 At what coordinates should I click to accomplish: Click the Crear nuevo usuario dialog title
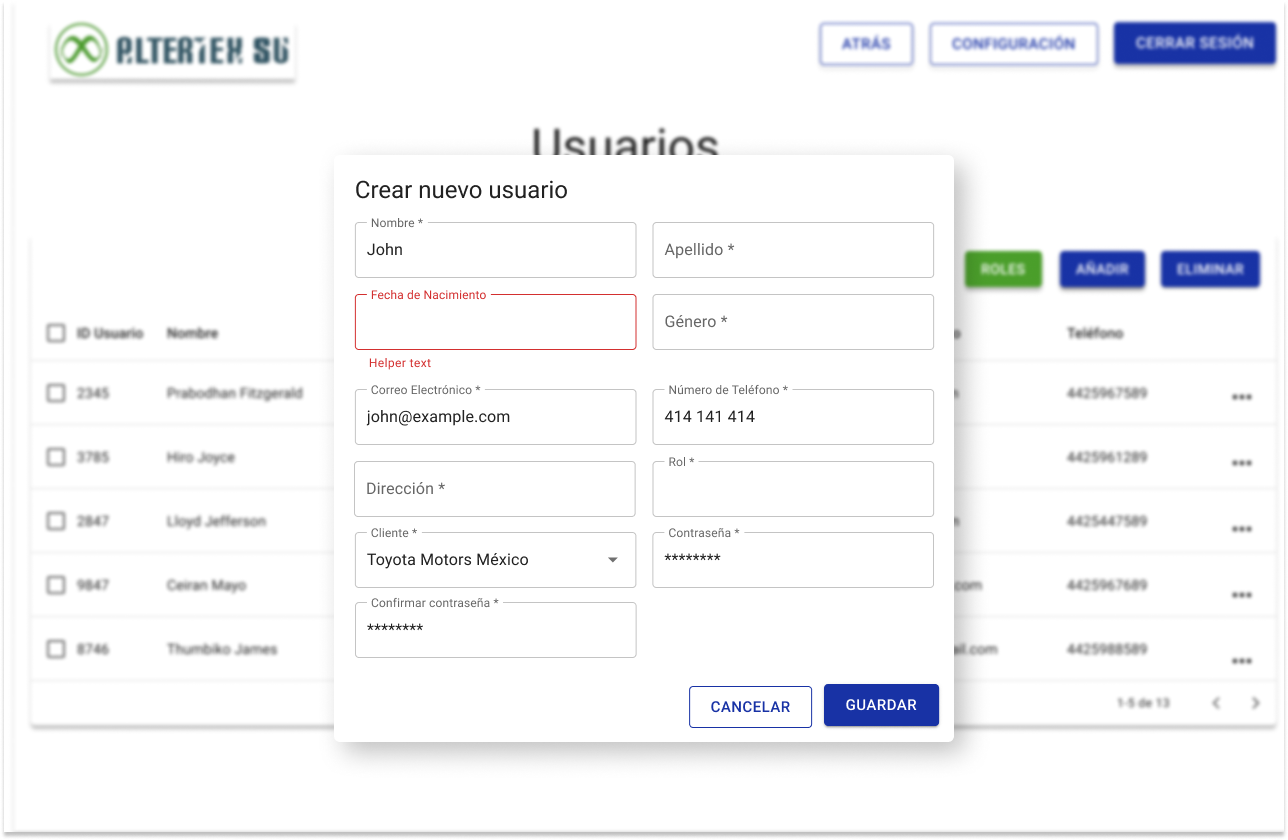coord(461,190)
